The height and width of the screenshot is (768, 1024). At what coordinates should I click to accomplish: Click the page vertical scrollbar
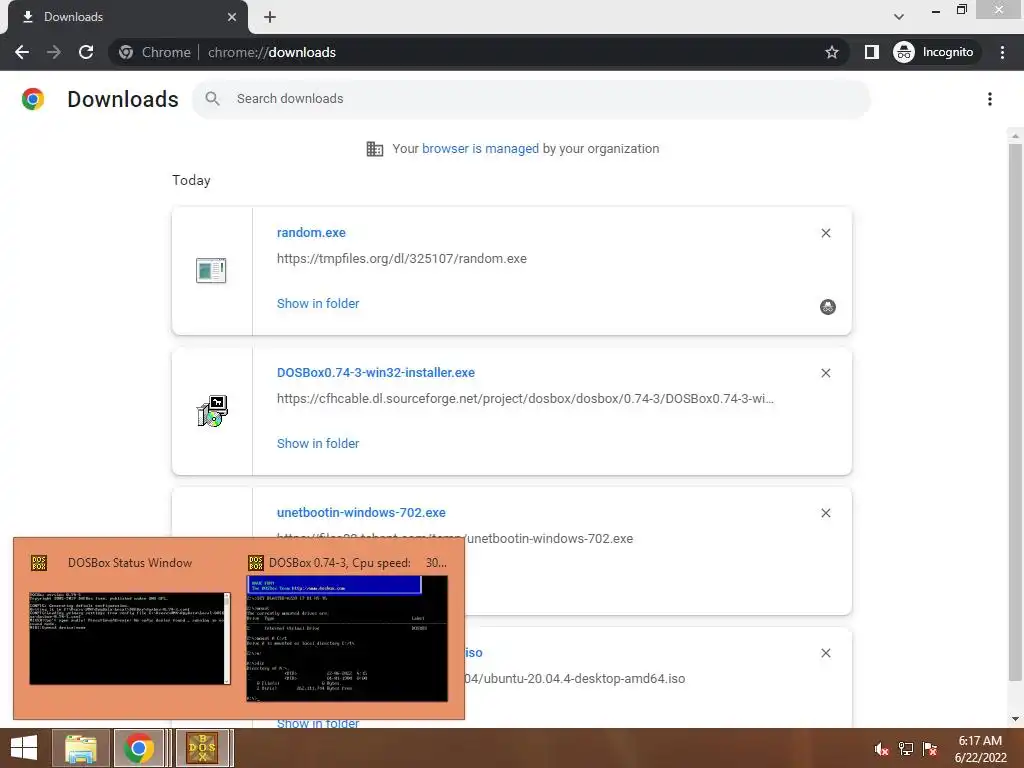tap(1015, 411)
